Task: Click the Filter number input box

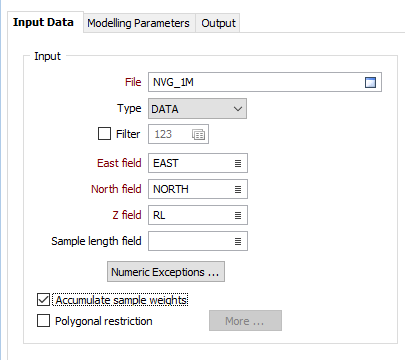Action: click(178, 134)
